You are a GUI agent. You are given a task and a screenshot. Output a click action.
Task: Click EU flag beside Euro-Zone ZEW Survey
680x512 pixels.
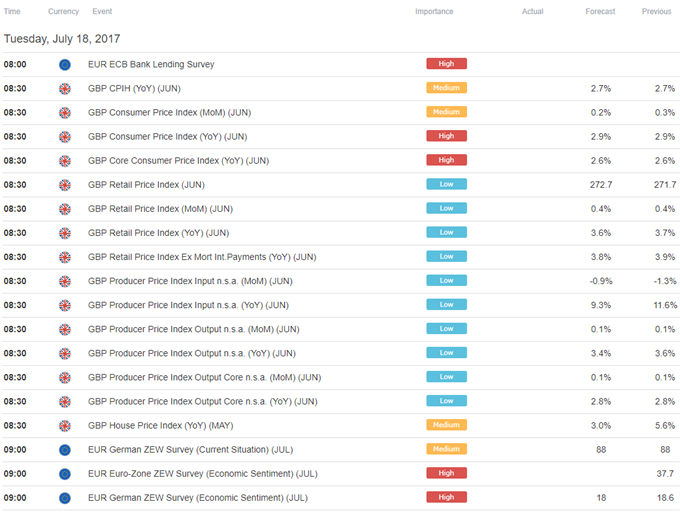tap(65, 474)
